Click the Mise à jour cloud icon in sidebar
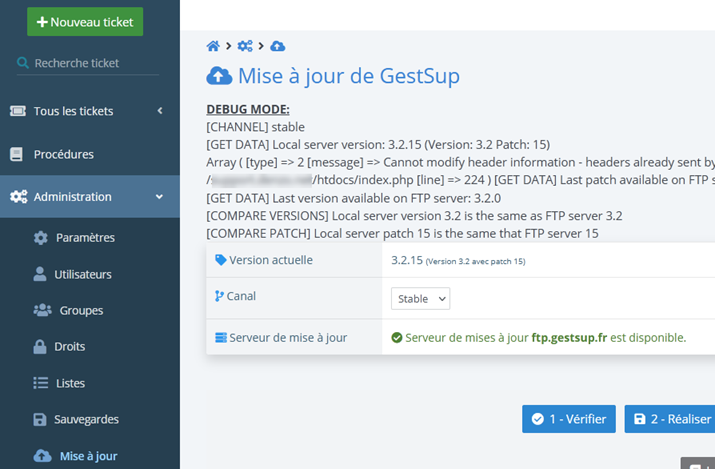715x469 pixels. [42, 456]
